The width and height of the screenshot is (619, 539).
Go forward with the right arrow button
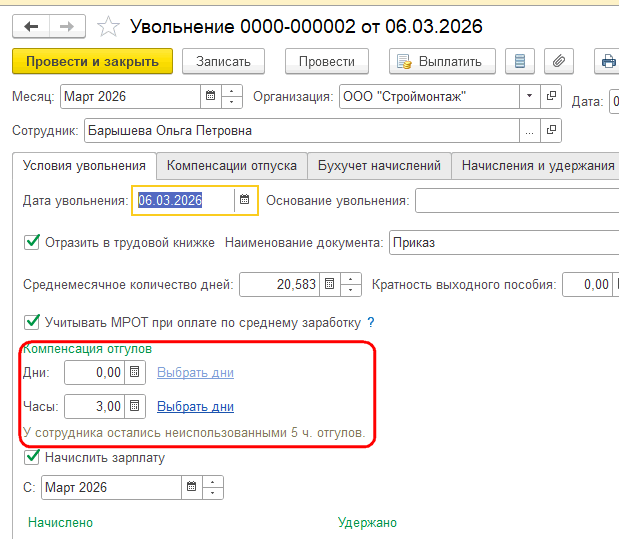pos(67,27)
